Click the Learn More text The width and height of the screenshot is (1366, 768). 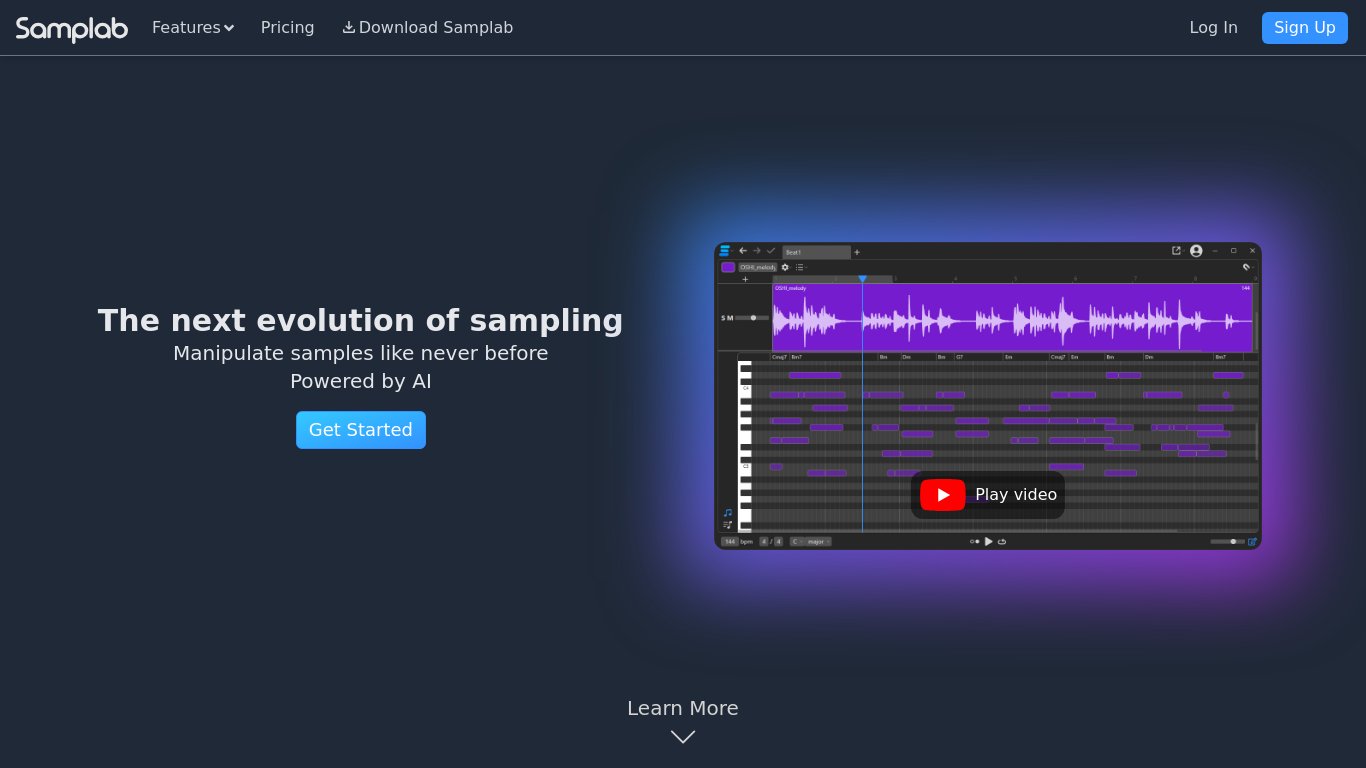coord(683,708)
